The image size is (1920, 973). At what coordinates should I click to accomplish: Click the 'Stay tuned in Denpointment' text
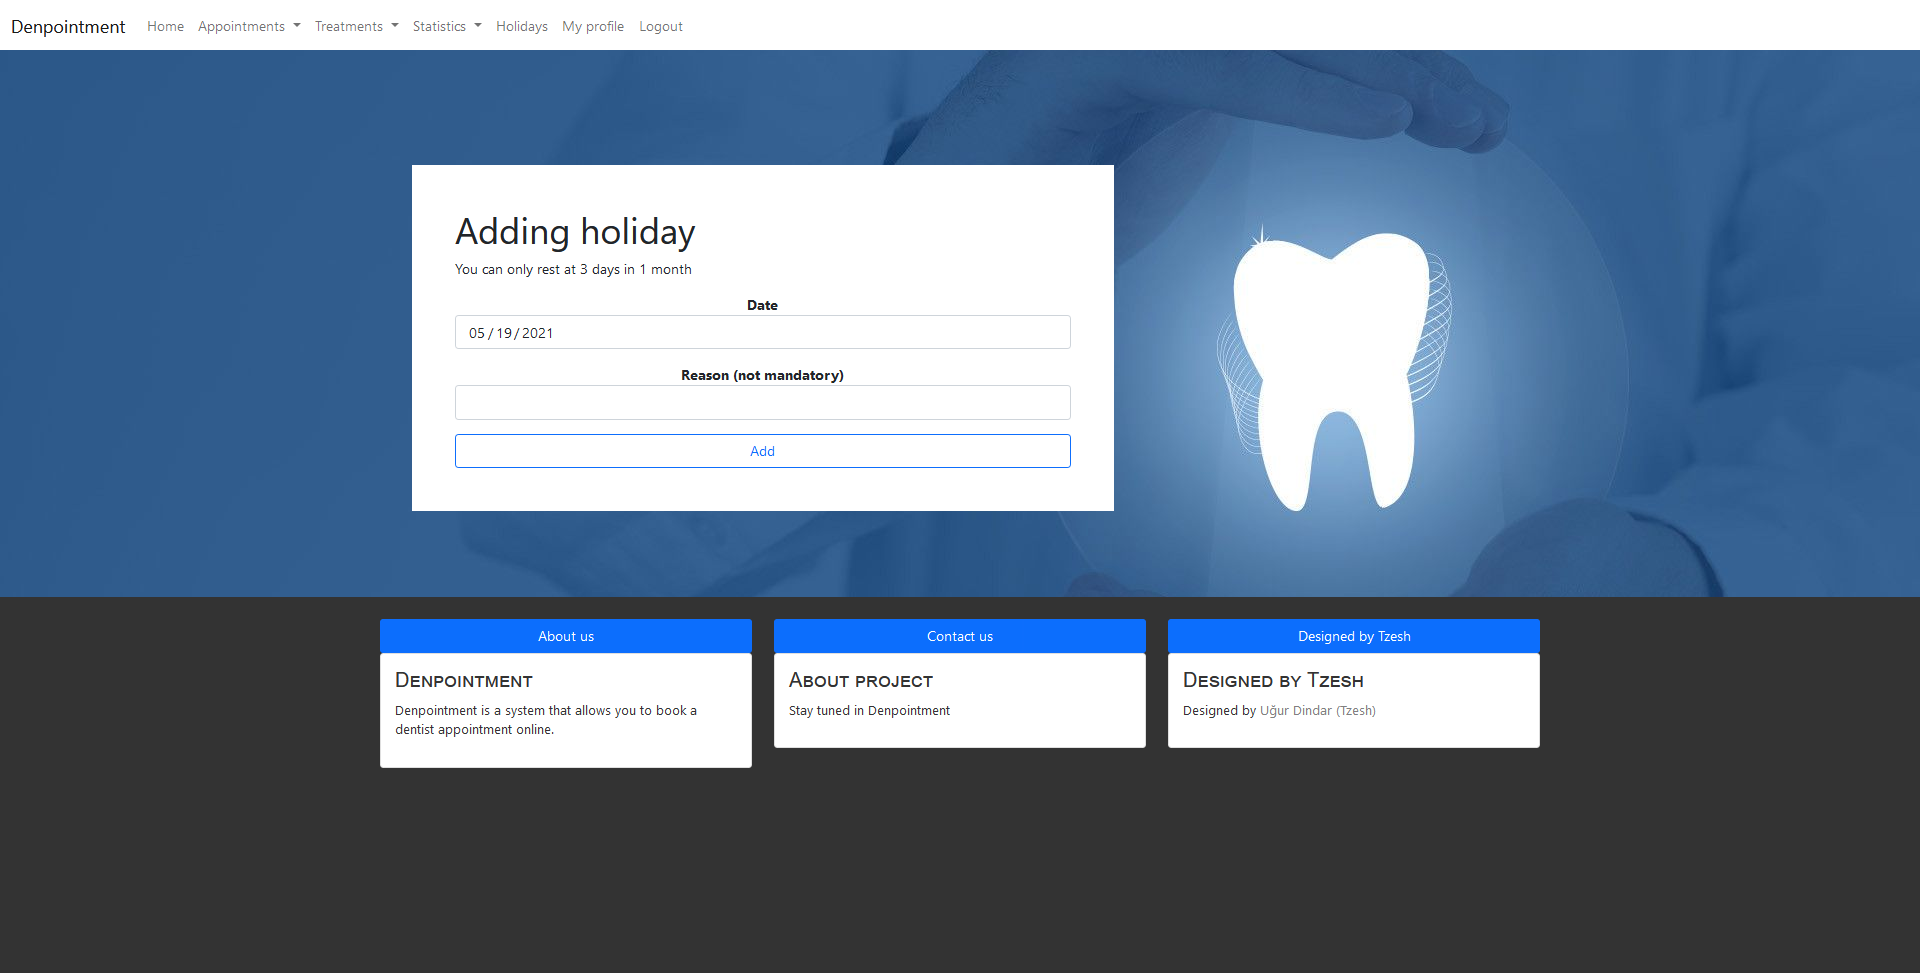click(869, 711)
